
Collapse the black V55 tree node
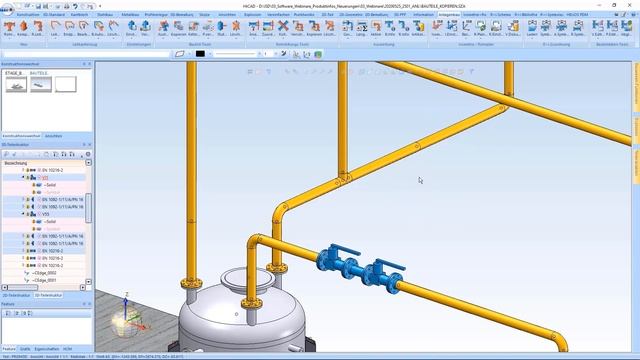(x=23, y=214)
